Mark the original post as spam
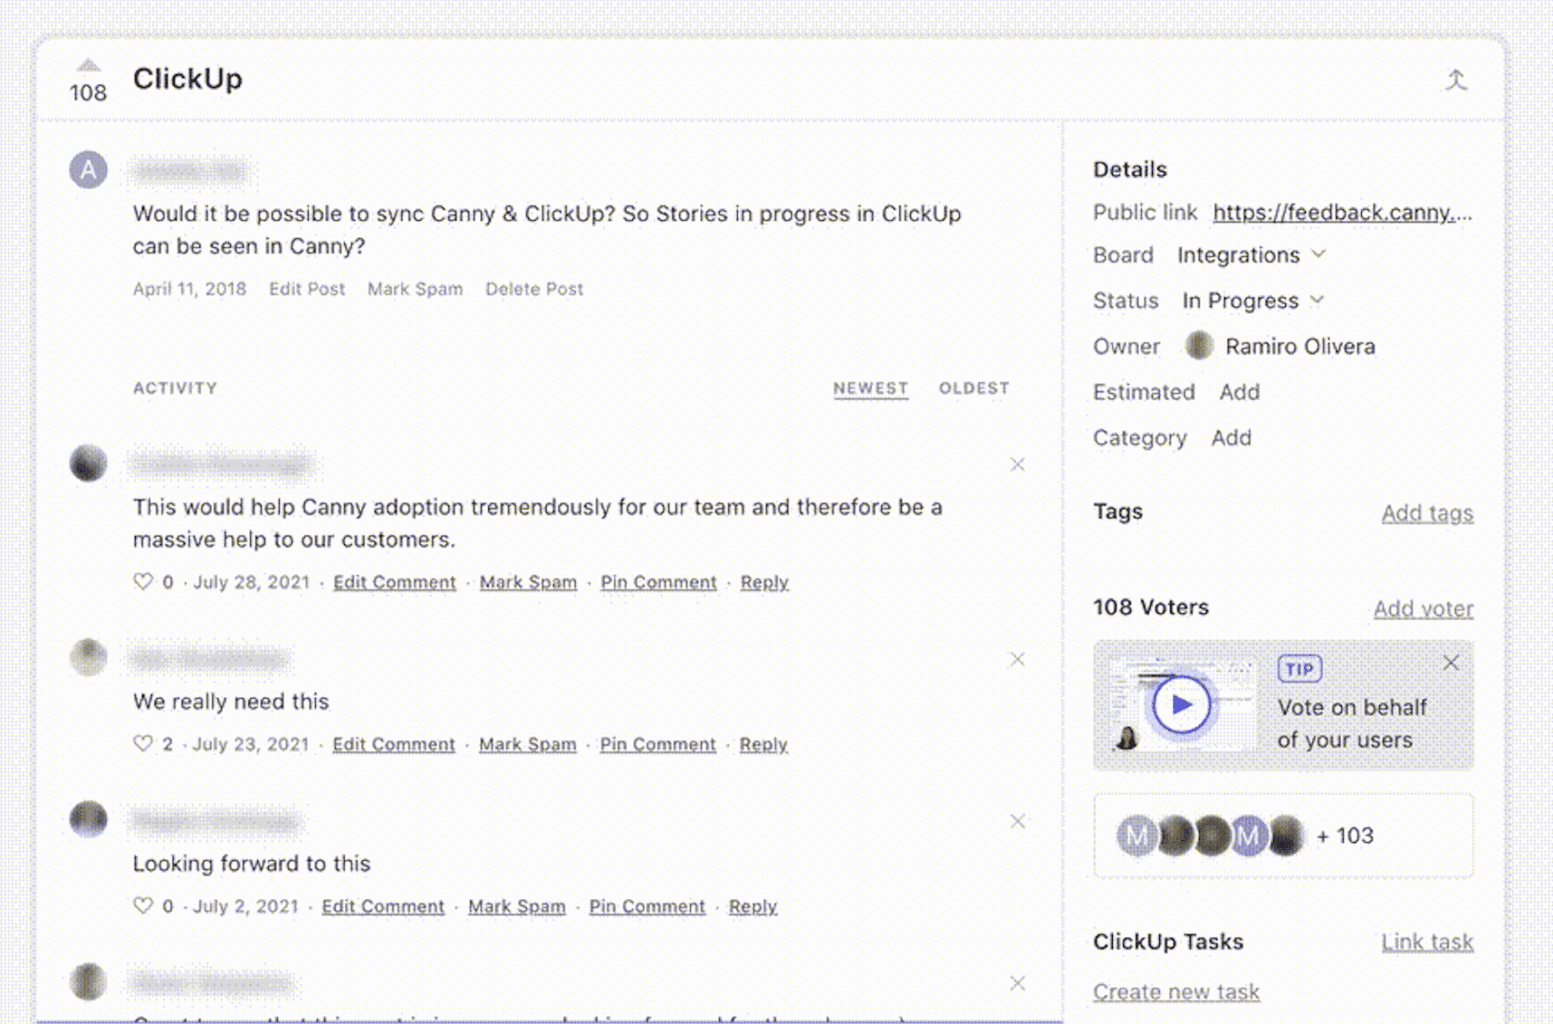Image resolution: width=1553 pixels, height=1024 pixels. click(x=415, y=289)
